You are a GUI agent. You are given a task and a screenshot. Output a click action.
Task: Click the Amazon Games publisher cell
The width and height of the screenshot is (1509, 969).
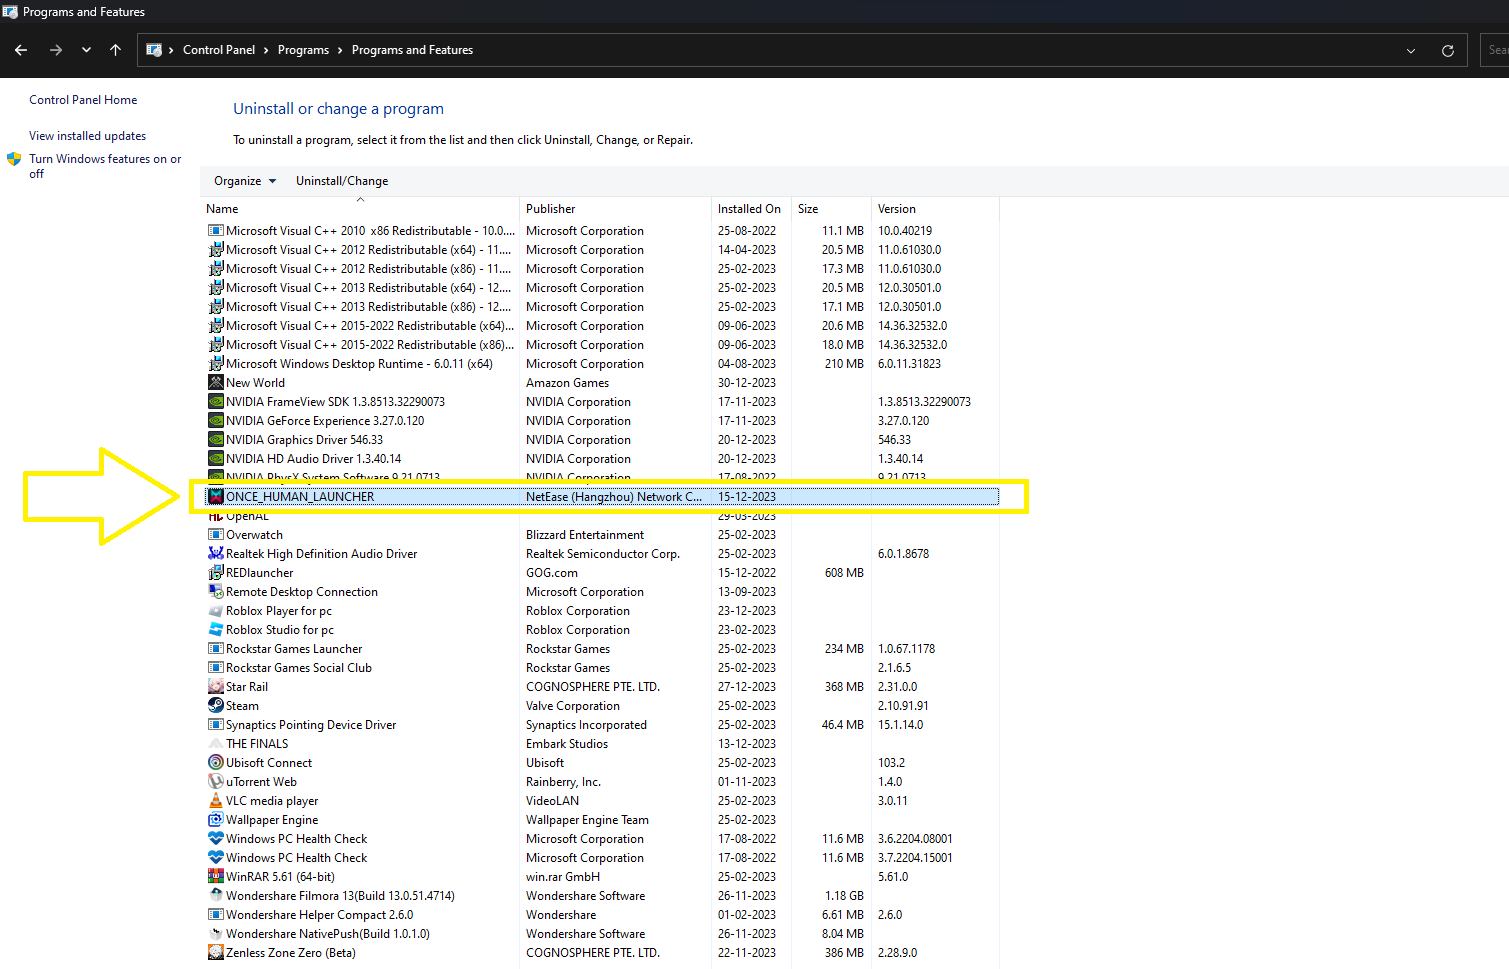[x=567, y=383]
